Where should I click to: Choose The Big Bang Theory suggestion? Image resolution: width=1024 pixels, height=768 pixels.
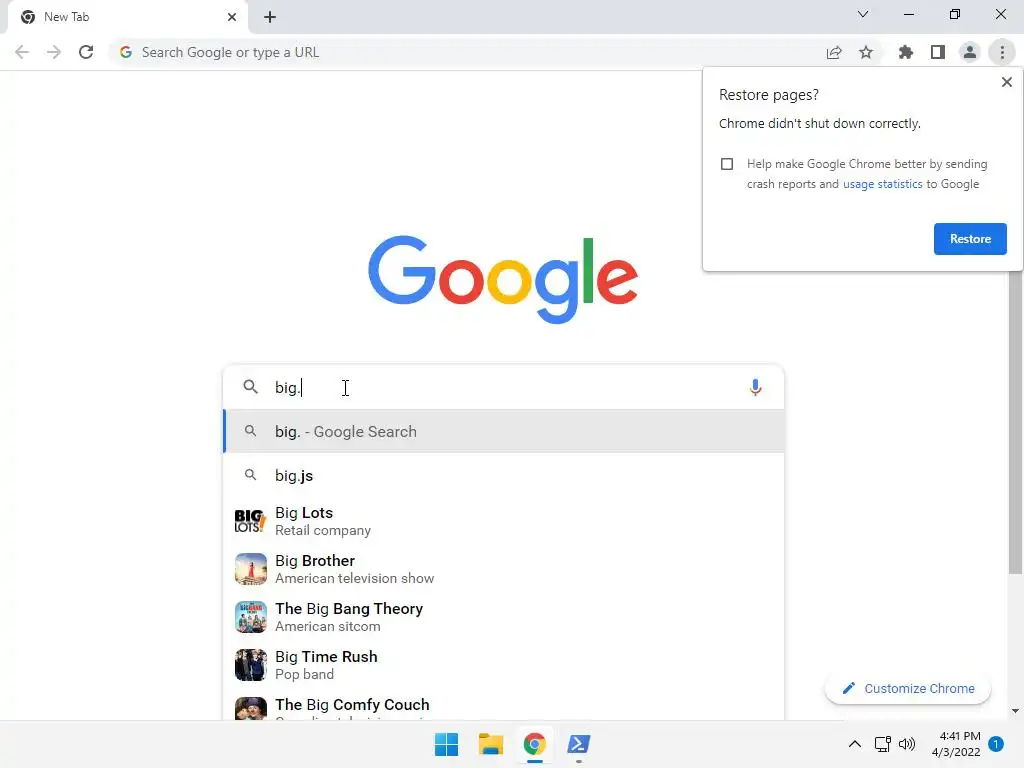pos(504,617)
